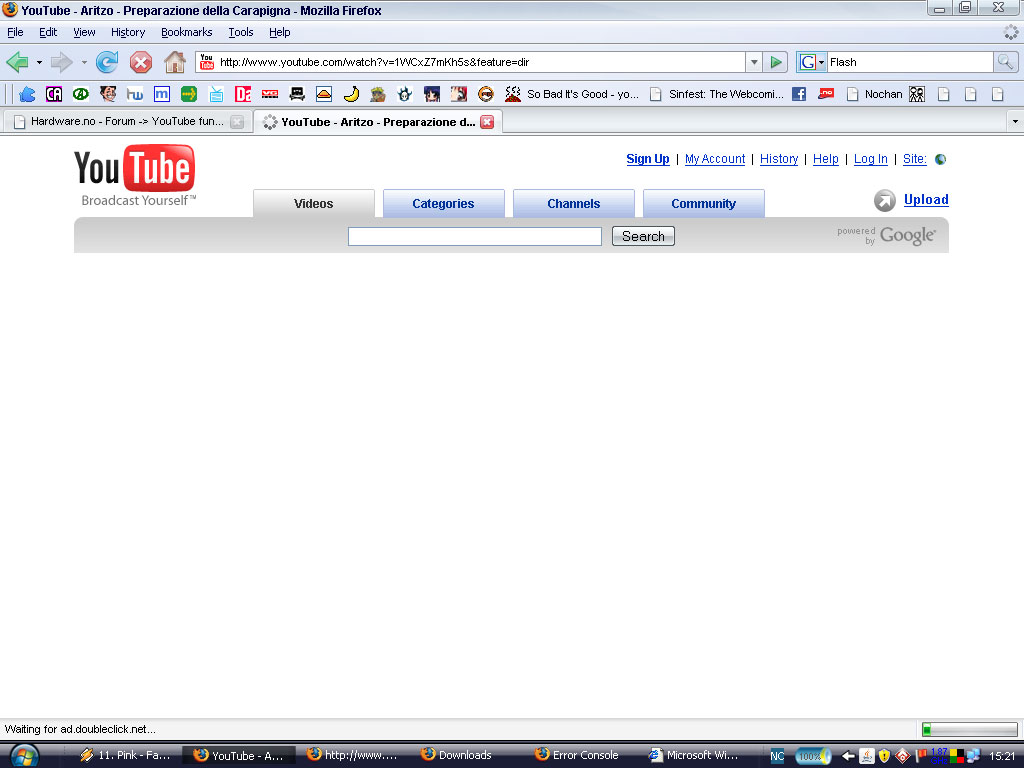Click the YouTube search input field
The width and height of the screenshot is (1024, 768).
(x=475, y=236)
